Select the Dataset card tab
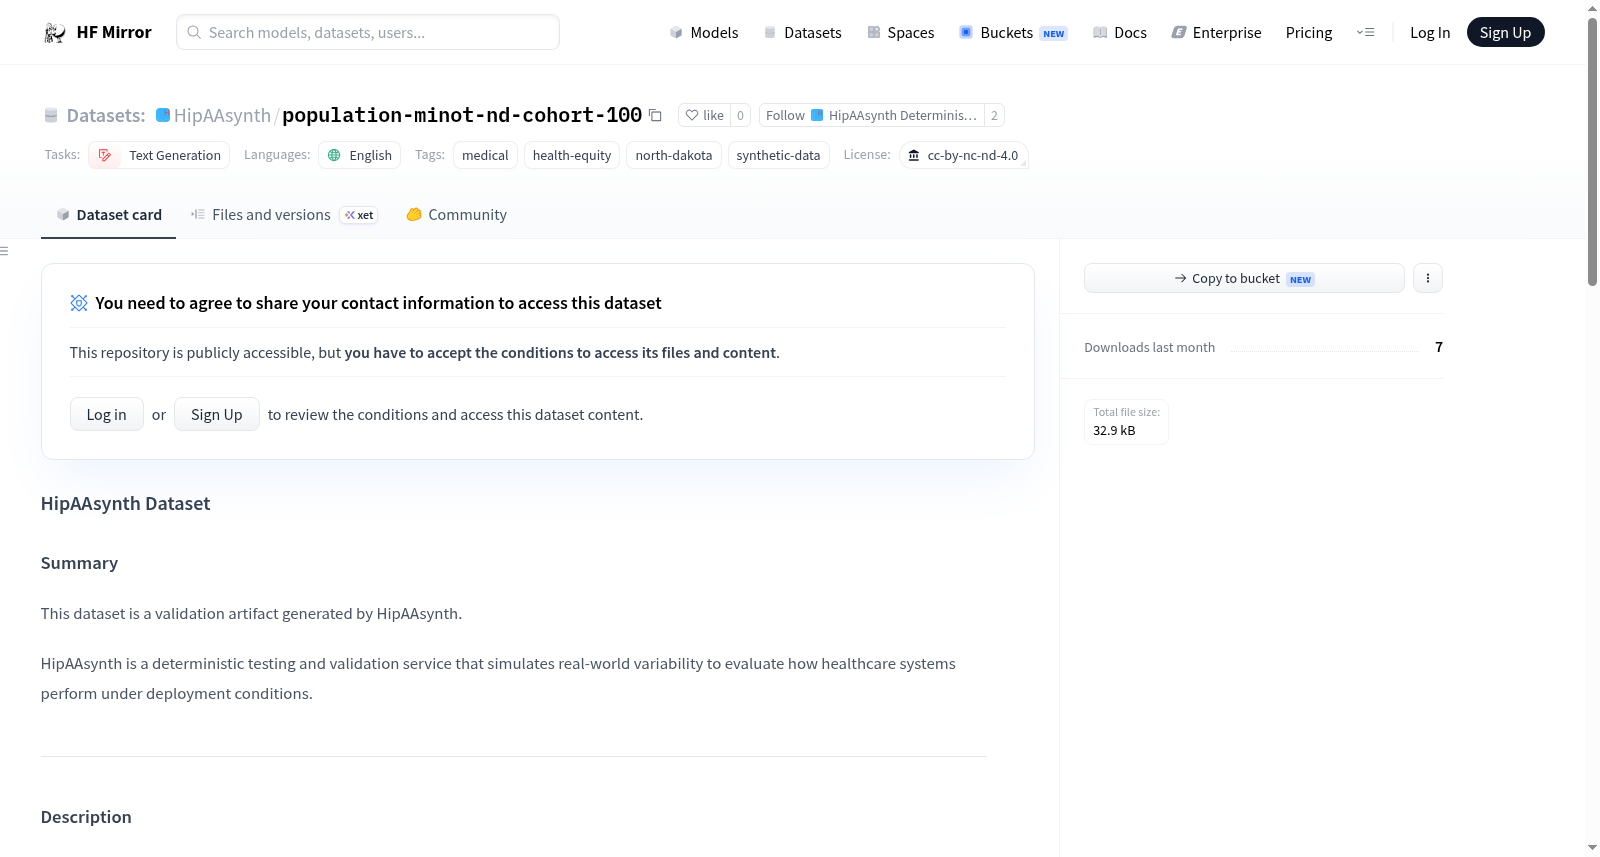This screenshot has width=1600, height=857. click(109, 215)
